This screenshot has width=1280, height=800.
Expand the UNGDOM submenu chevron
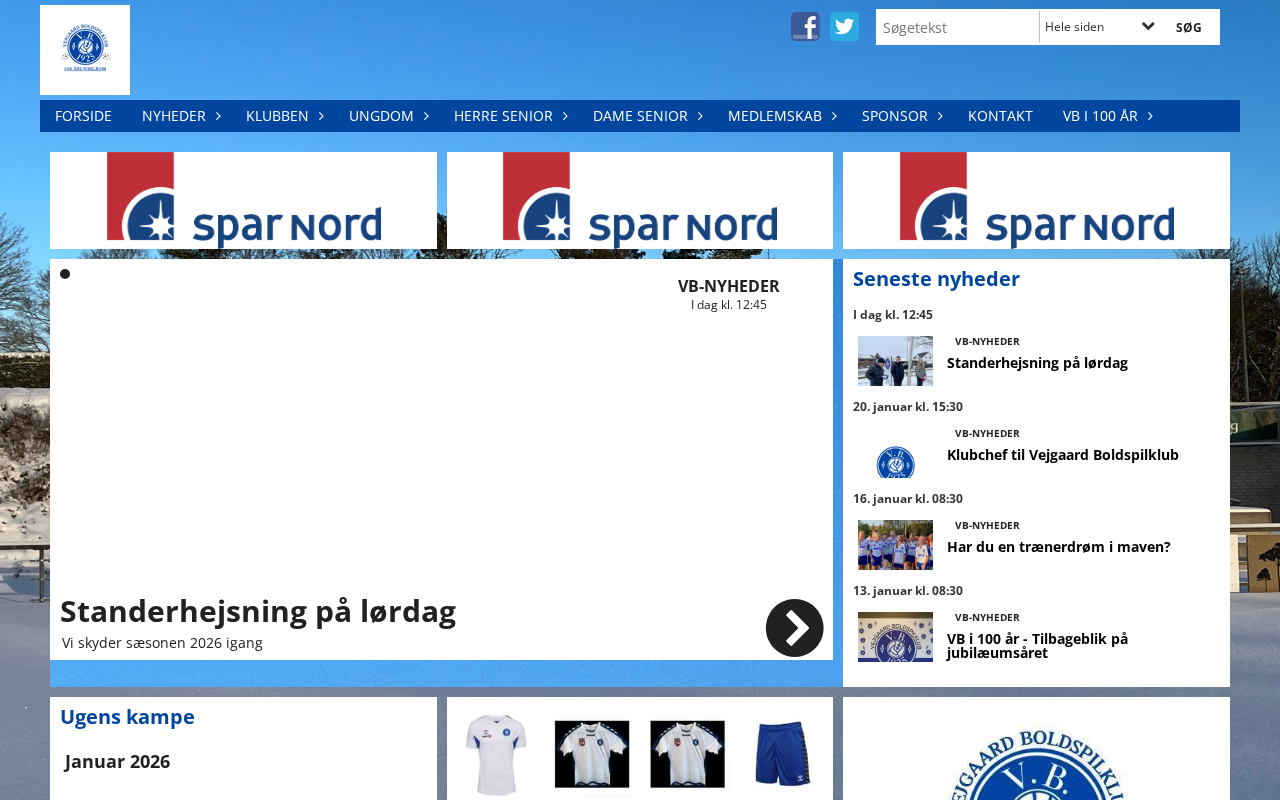tap(426, 116)
